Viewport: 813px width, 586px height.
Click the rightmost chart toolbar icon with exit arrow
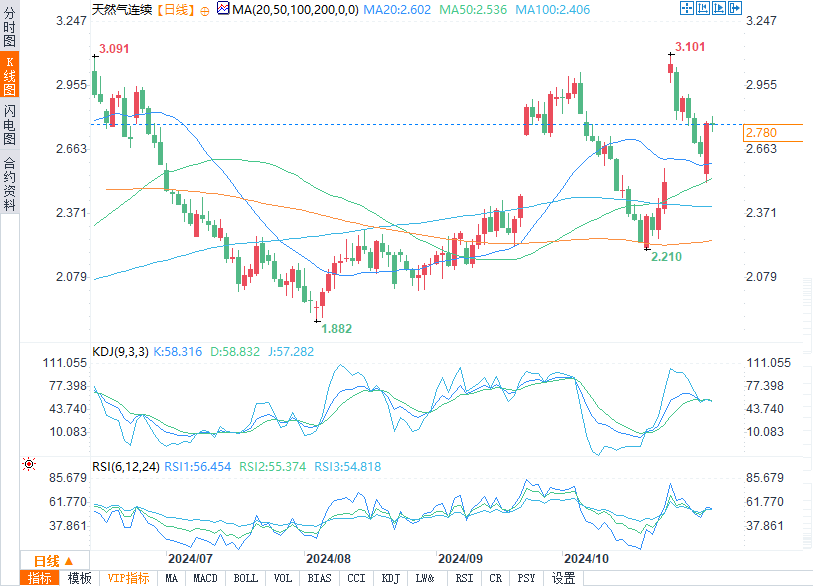[x=735, y=8]
